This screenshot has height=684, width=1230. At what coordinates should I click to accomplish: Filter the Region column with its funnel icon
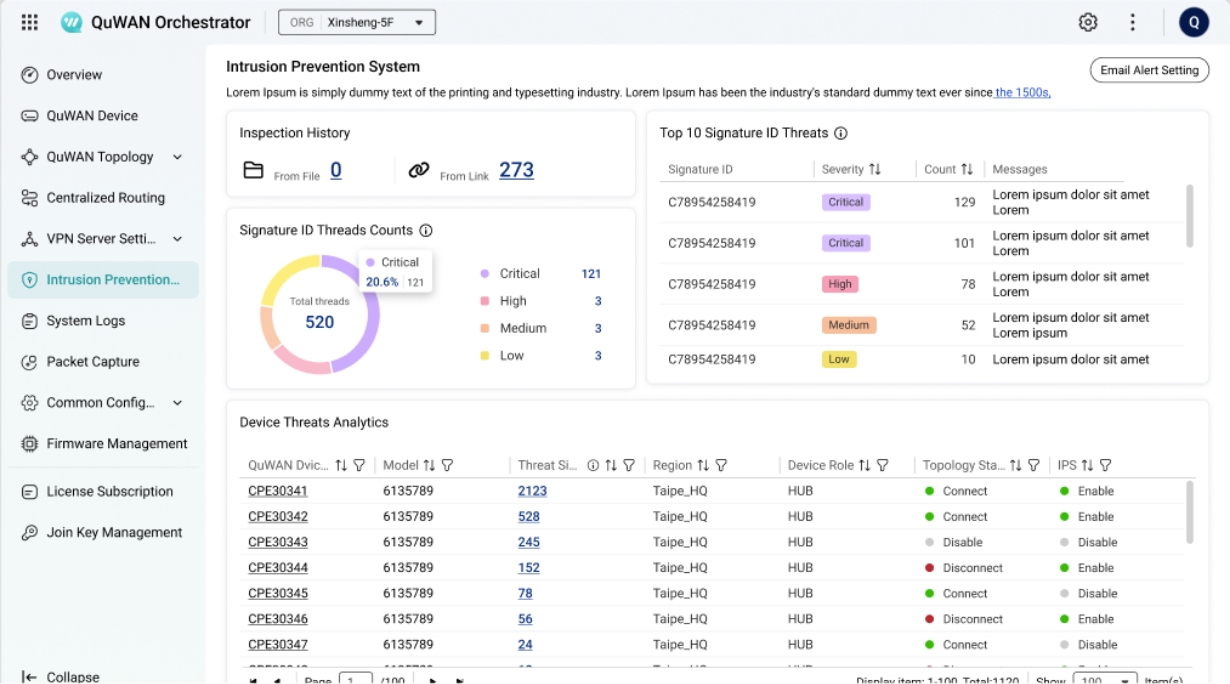(721, 465)
